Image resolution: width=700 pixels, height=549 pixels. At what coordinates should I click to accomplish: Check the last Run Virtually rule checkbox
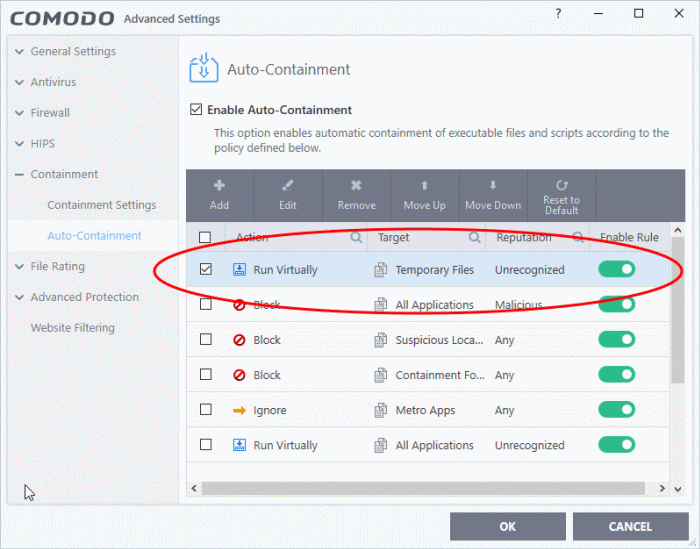pos(206,445)
